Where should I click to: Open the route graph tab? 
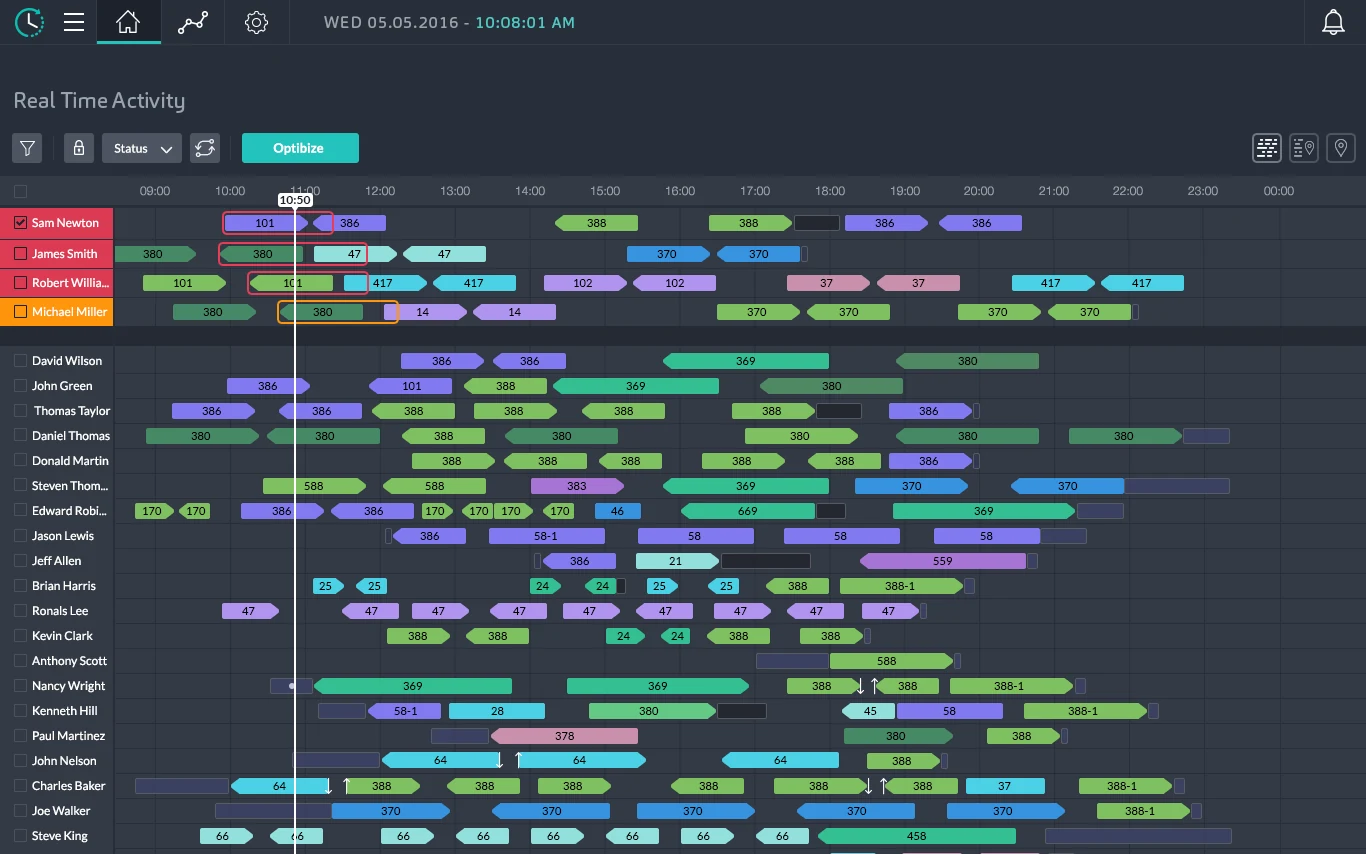click(x=192, y=22)
